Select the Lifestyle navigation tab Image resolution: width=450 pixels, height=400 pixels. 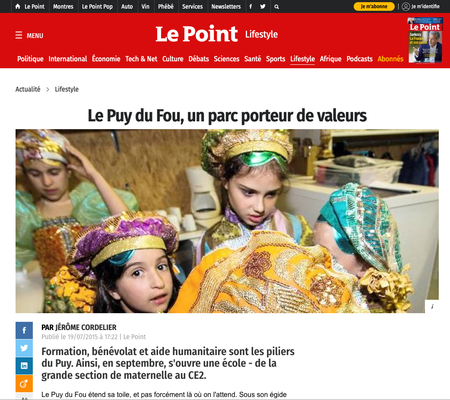[302, 59]
